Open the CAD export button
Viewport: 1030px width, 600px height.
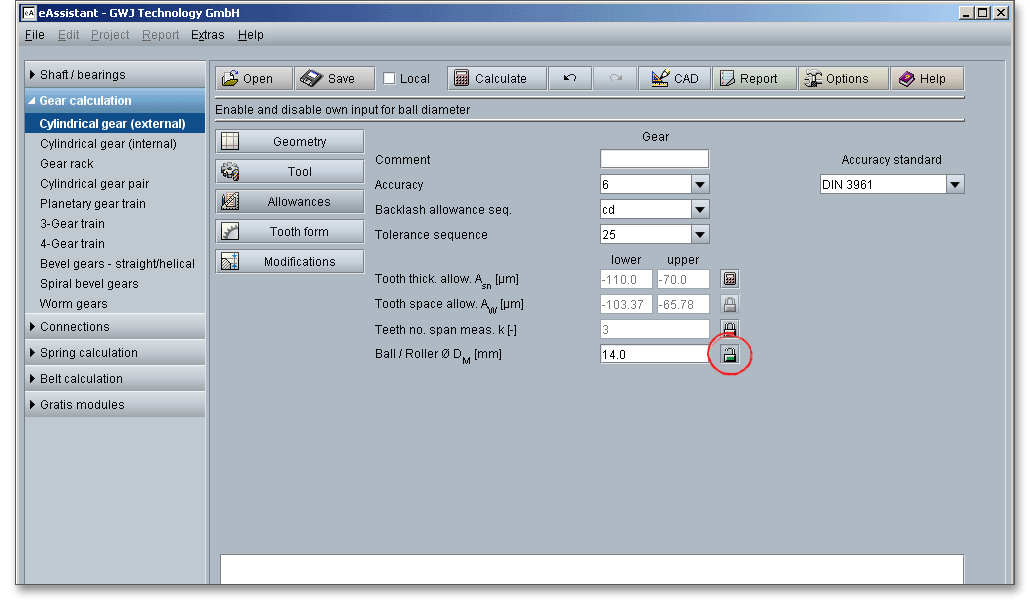coord(674,79)
